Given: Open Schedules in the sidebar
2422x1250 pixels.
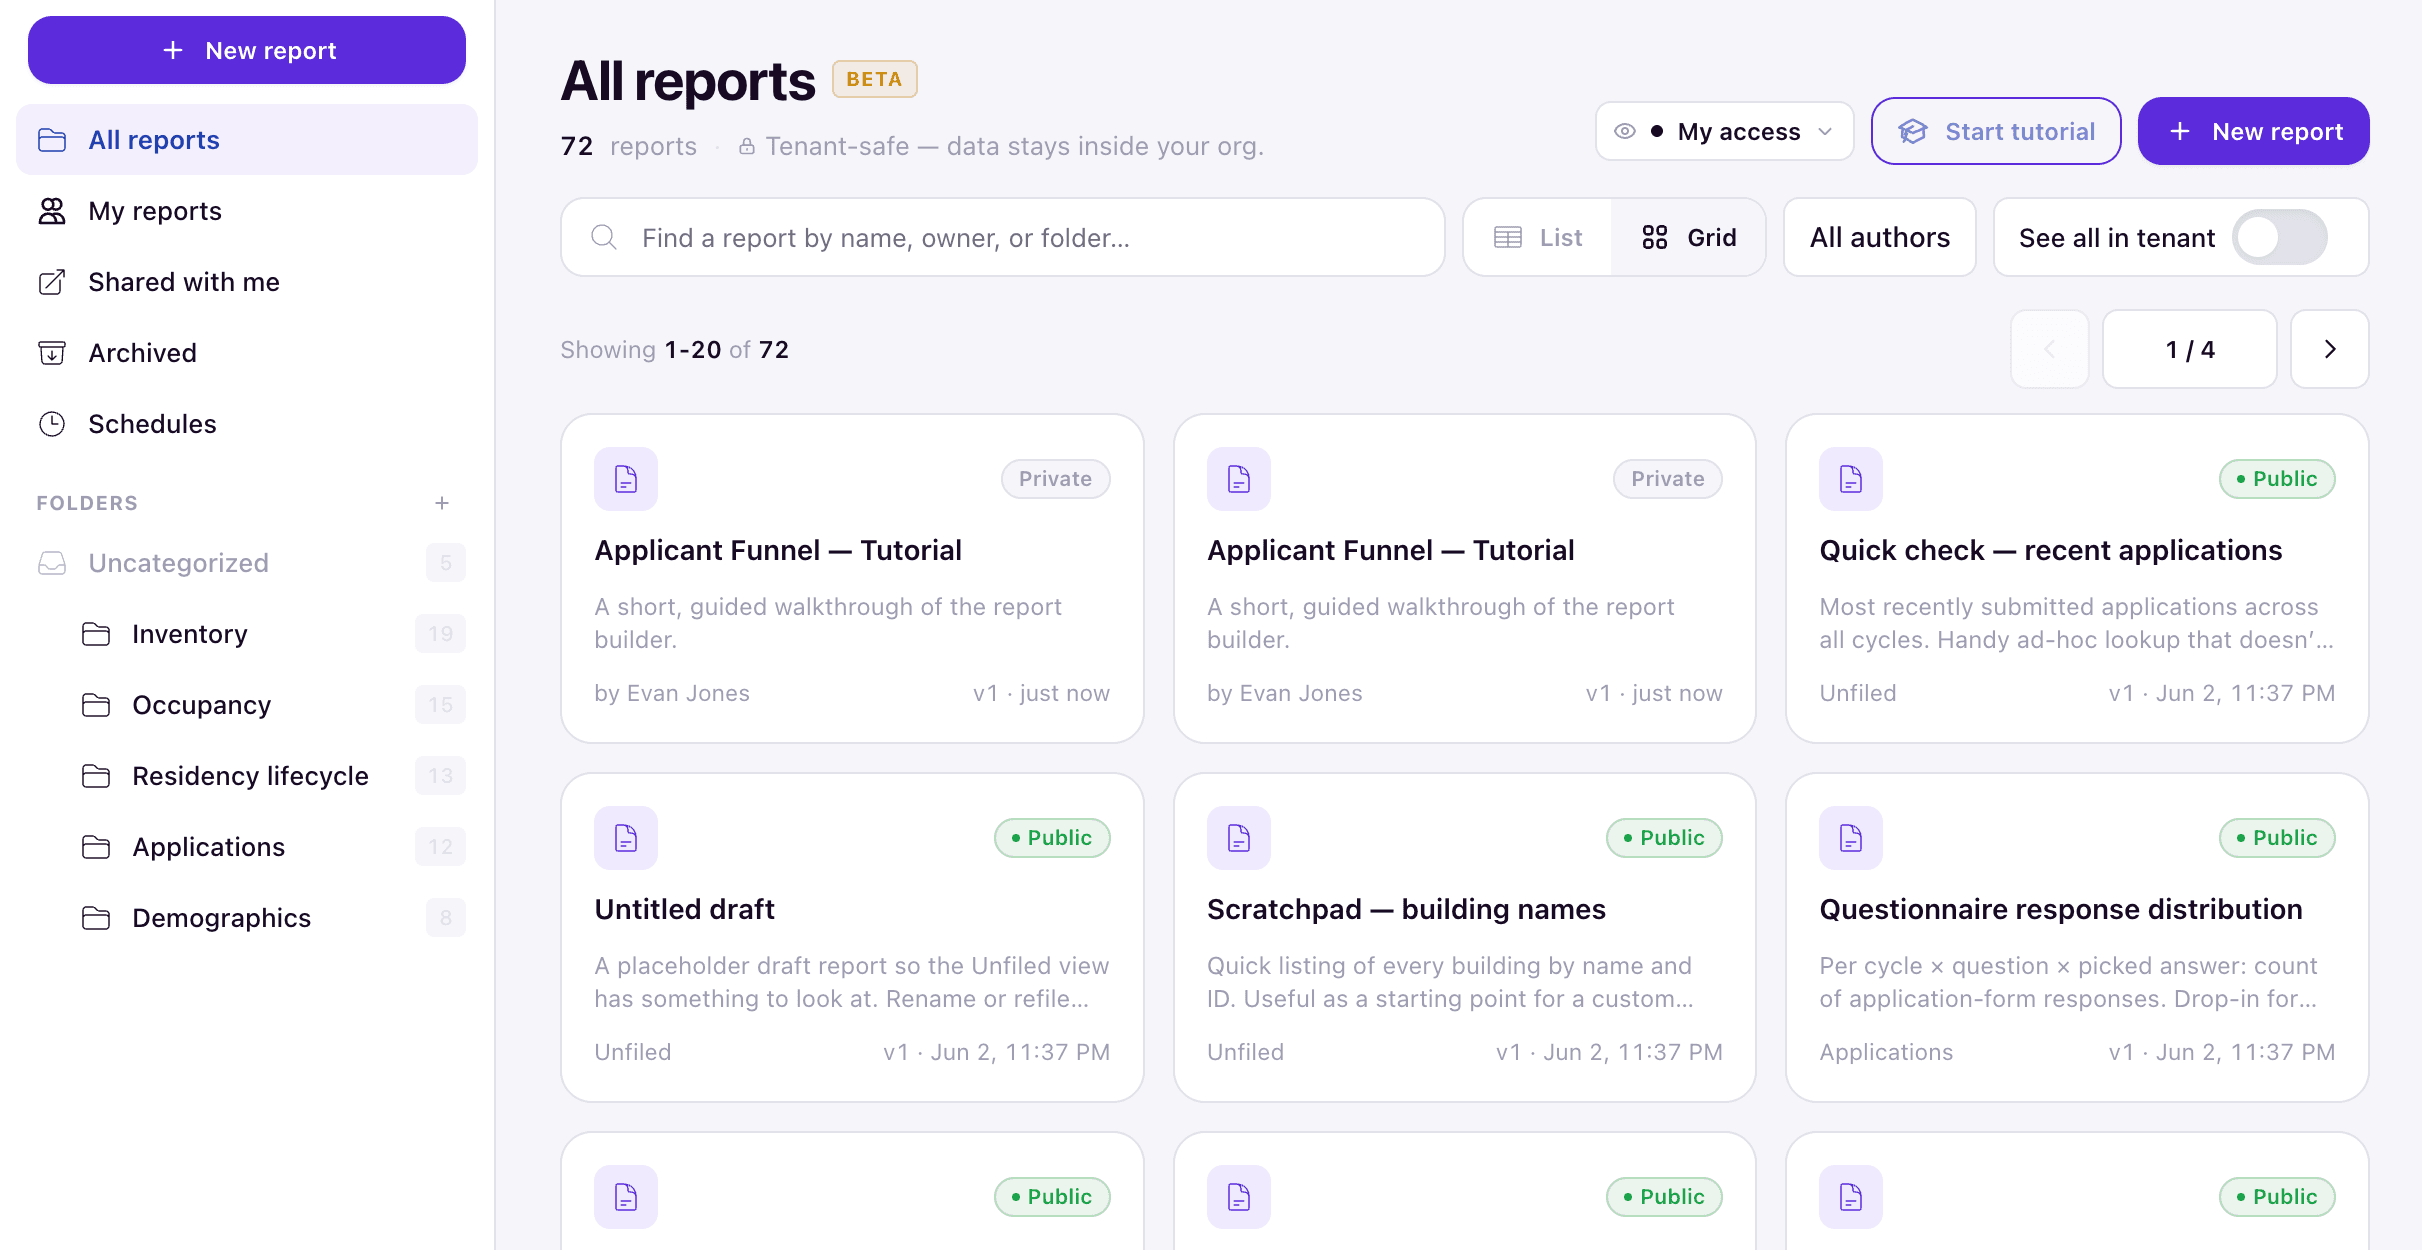Looking at the screenshot, I should point(247,424).
